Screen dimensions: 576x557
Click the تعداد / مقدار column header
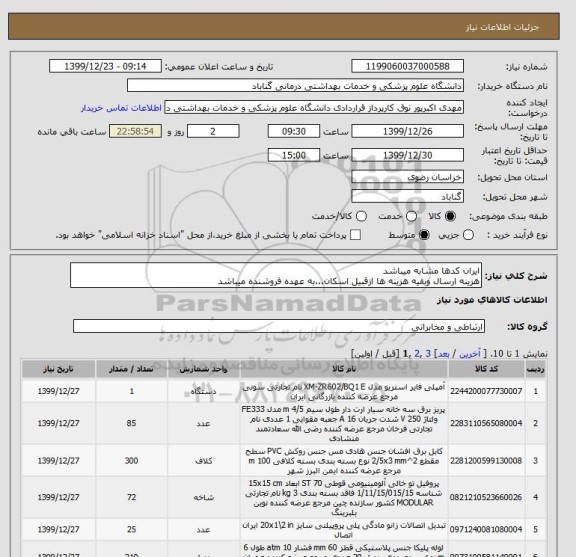(x=132, y=369)
